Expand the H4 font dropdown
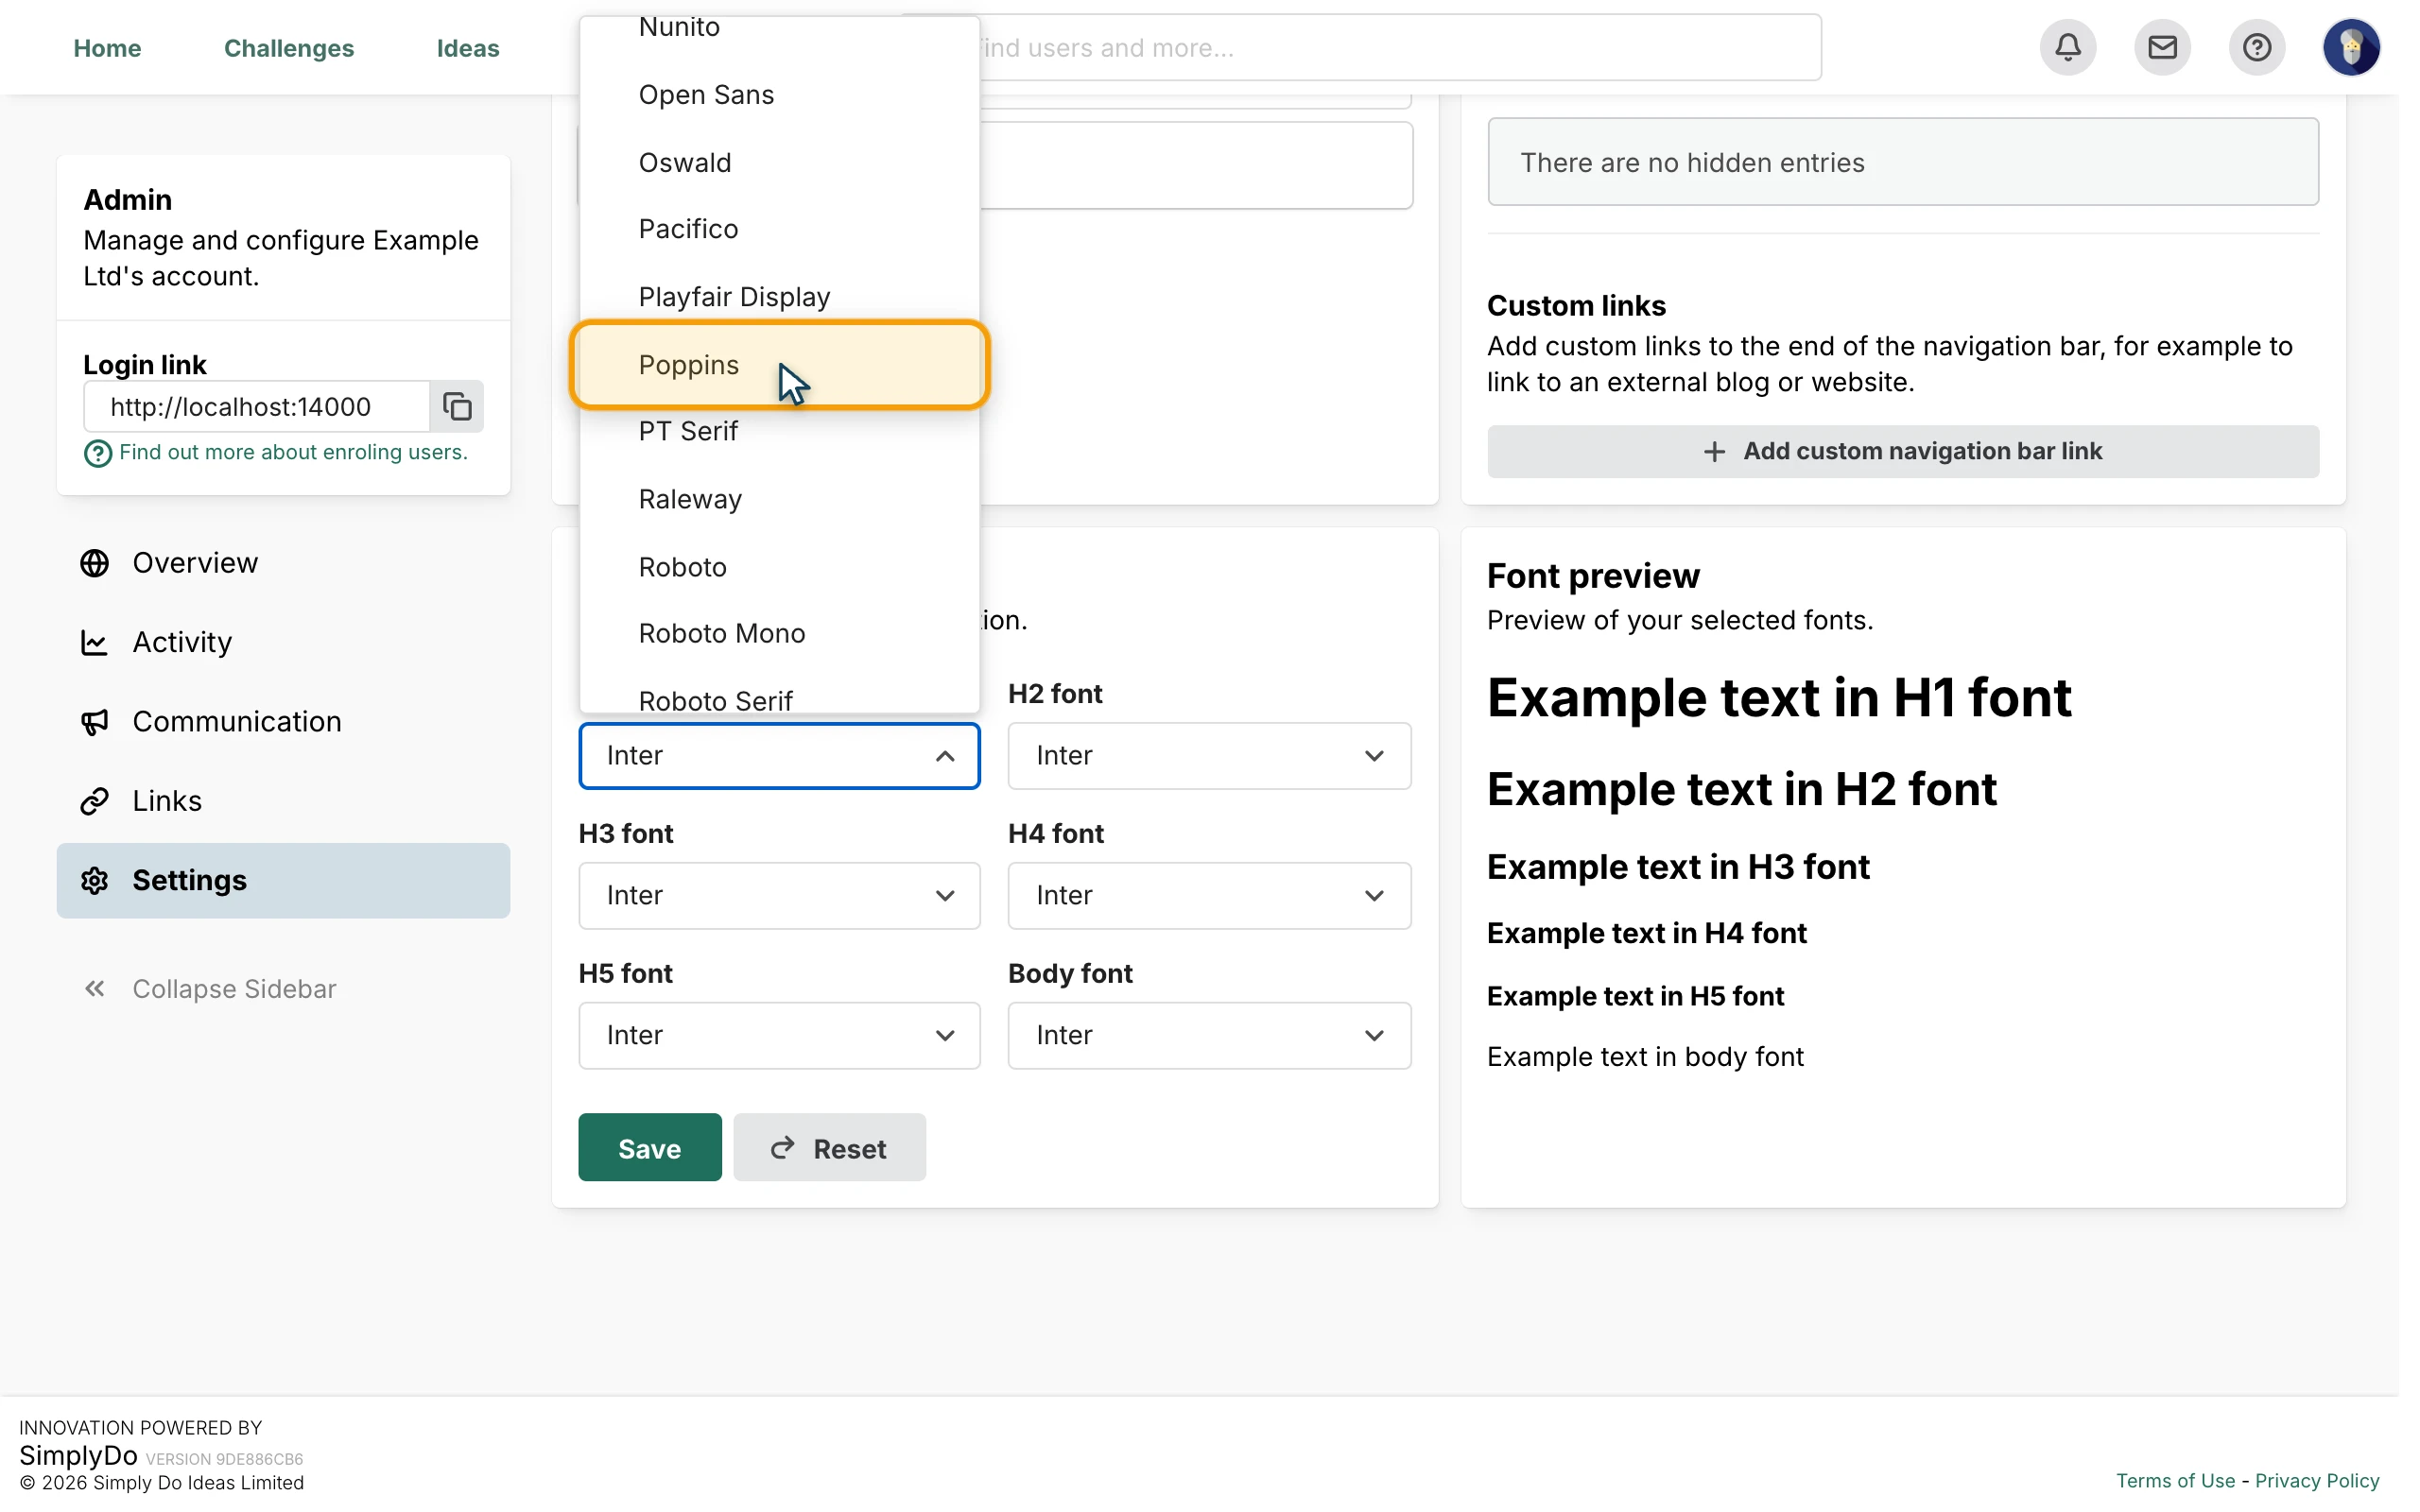Screen dimensions: 2420x1512 (x=1209, y=896)
